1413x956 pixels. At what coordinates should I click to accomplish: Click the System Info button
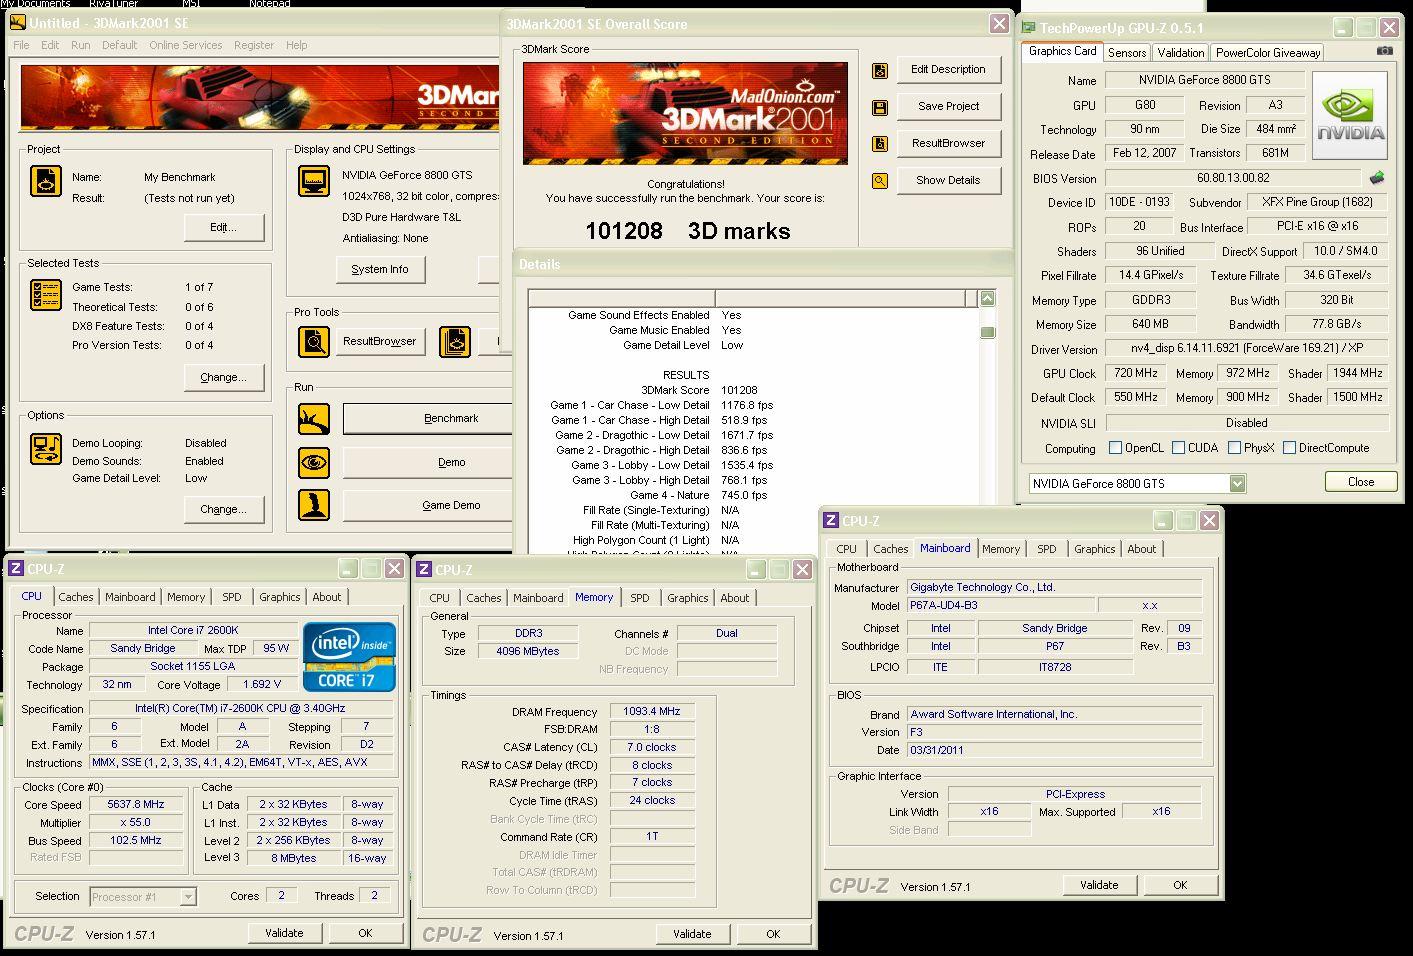pyautogui.click(x=380, y=270)
